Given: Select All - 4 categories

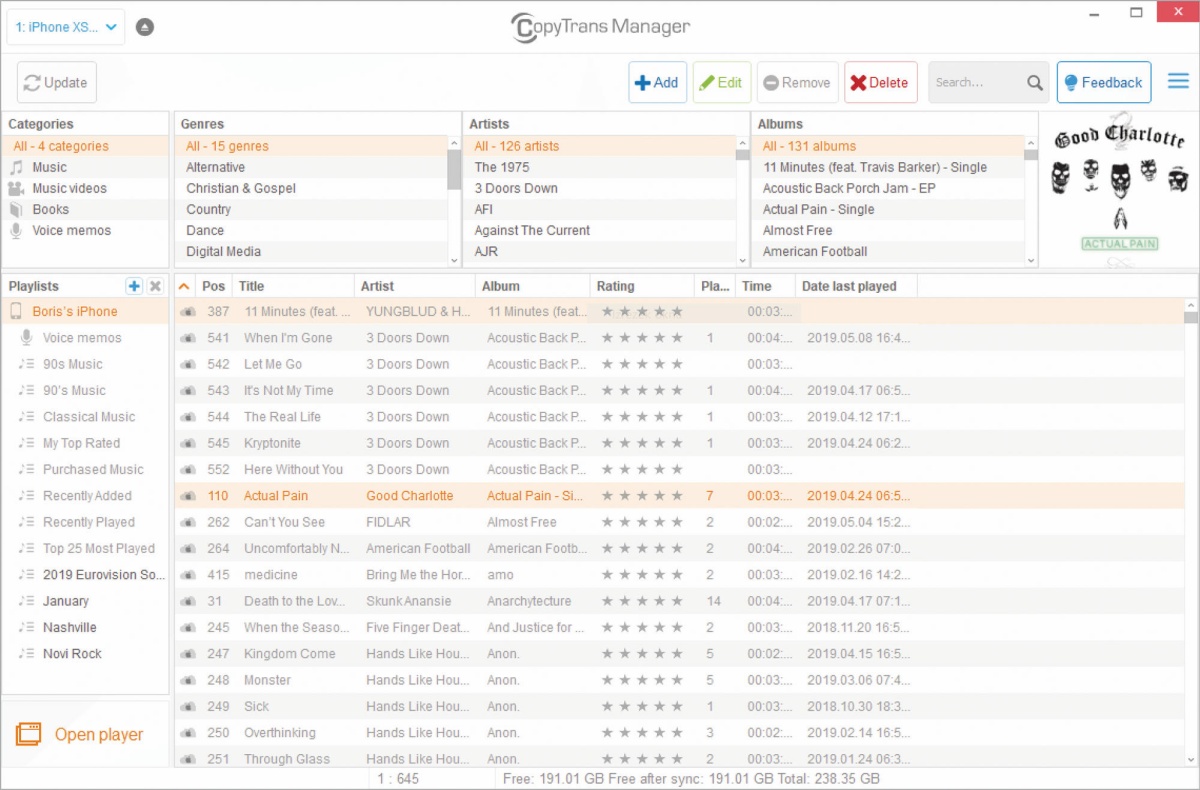Looking at the screenshot, I should coord(86,146).
